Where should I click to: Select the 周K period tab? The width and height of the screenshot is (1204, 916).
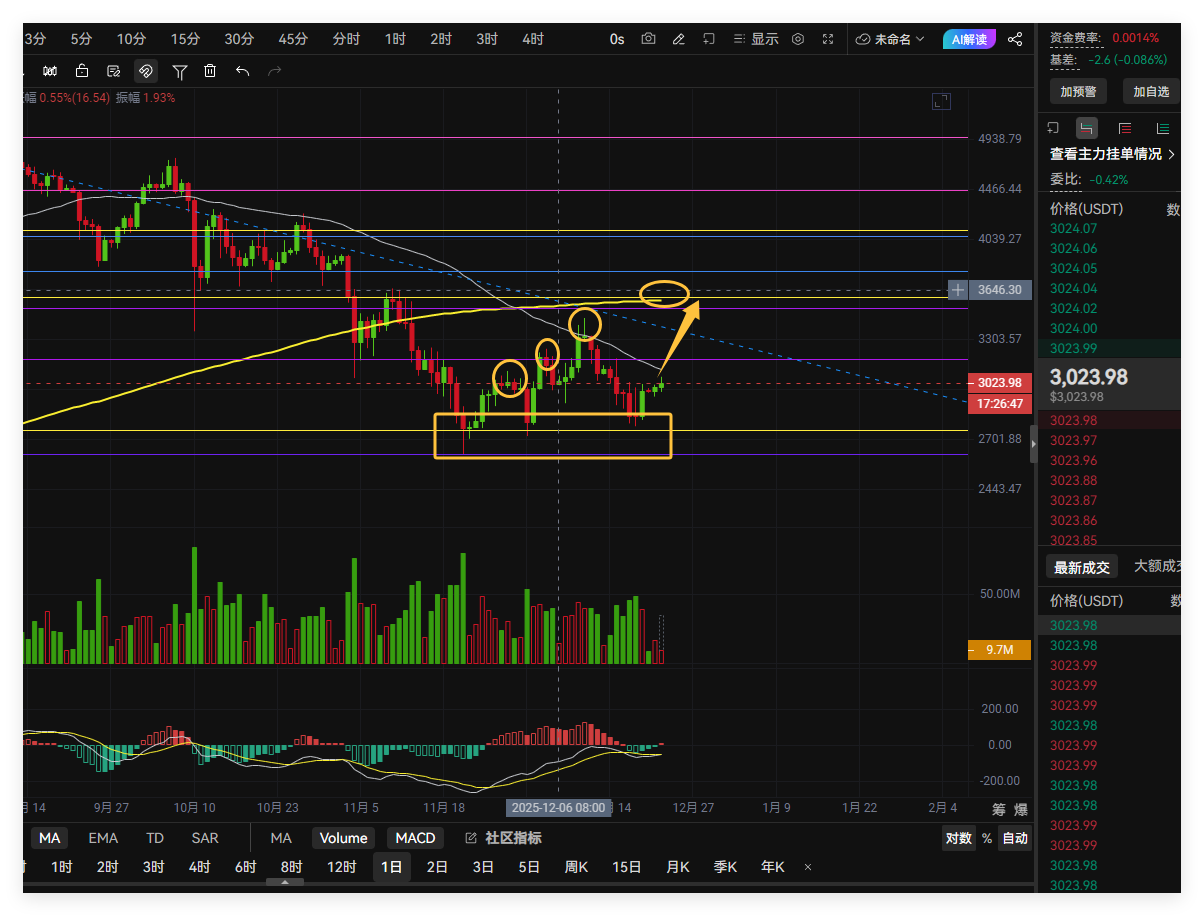tap(576, 867)
